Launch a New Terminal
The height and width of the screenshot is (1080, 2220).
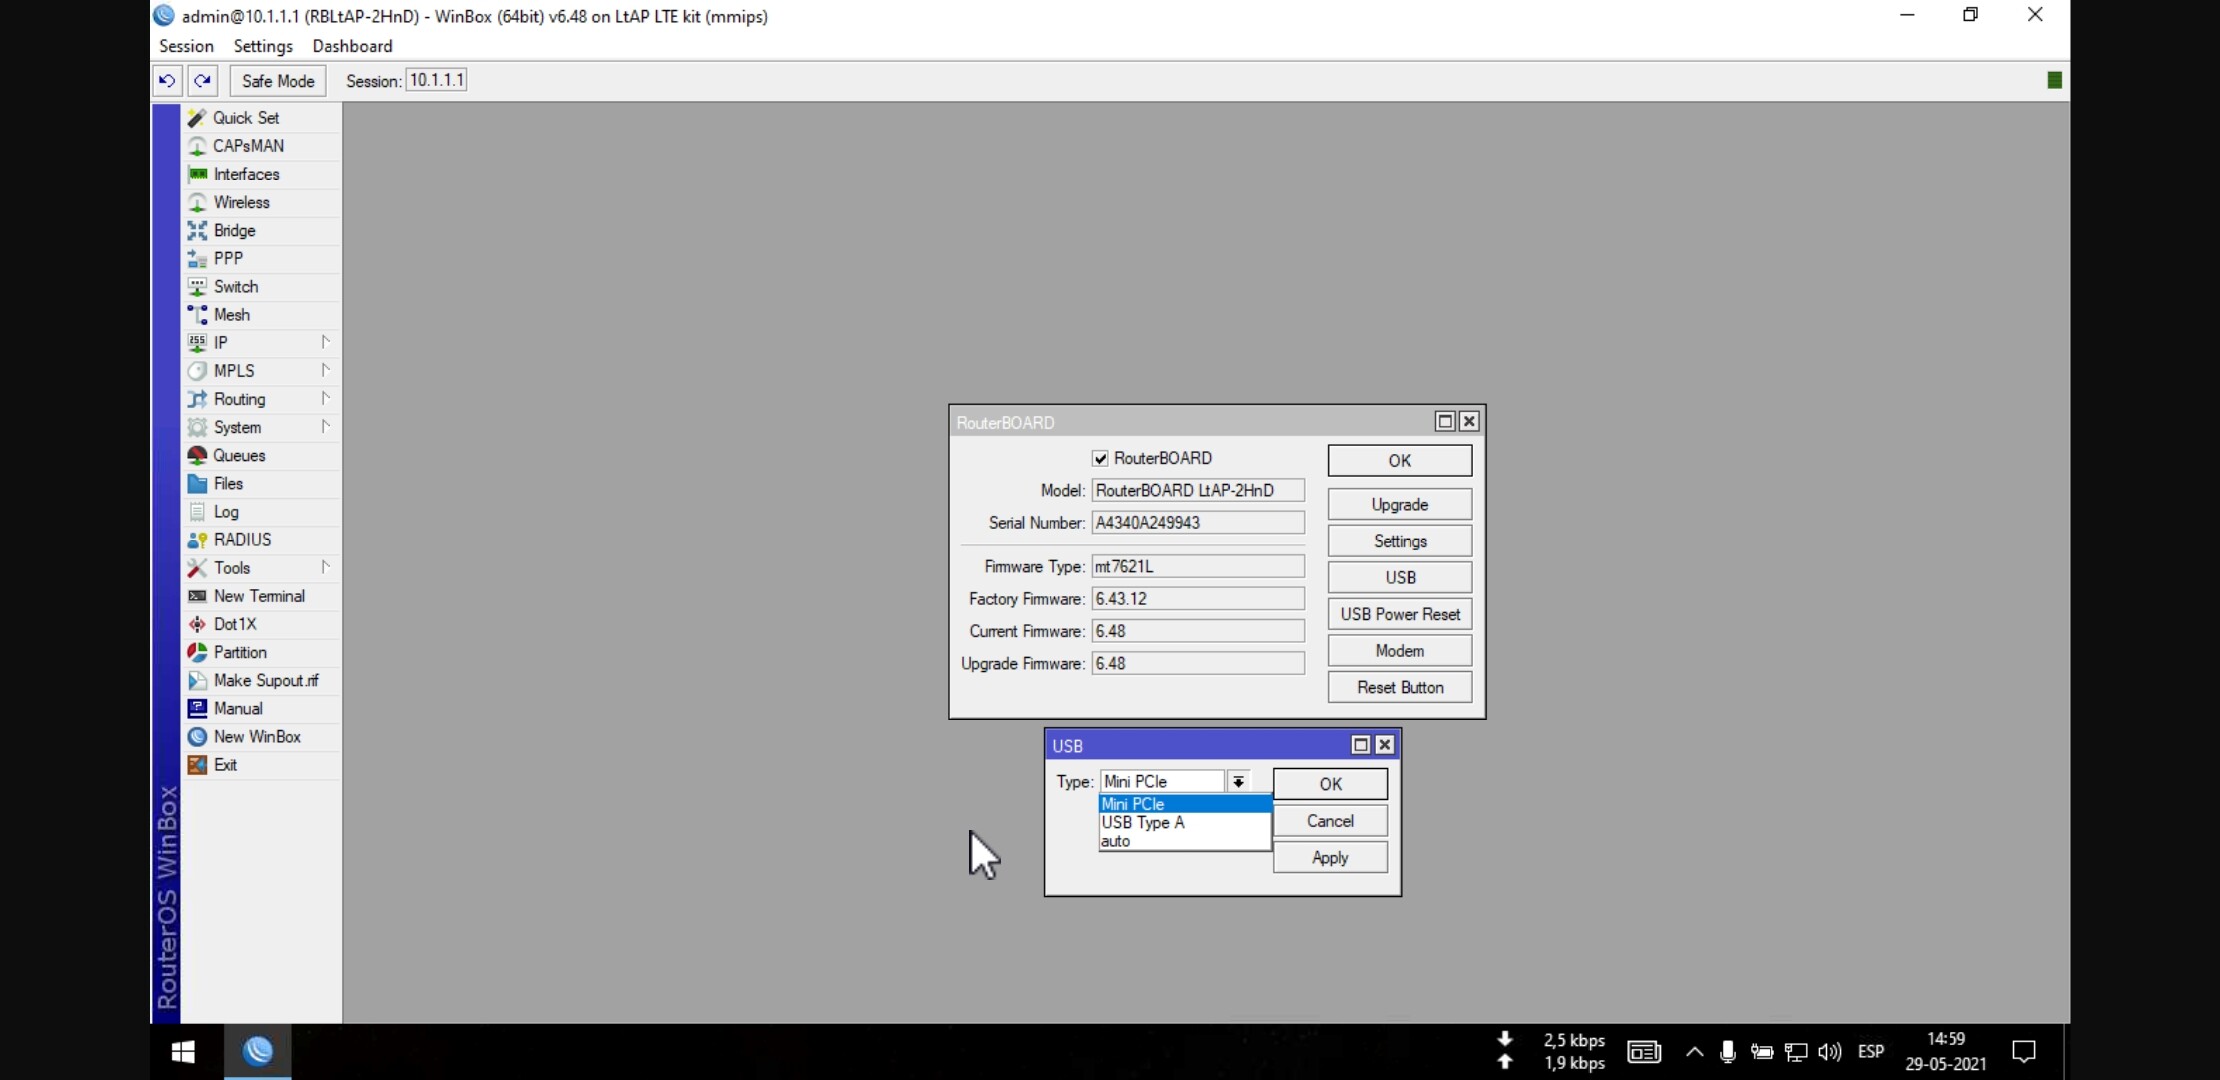tap(259, 595)
